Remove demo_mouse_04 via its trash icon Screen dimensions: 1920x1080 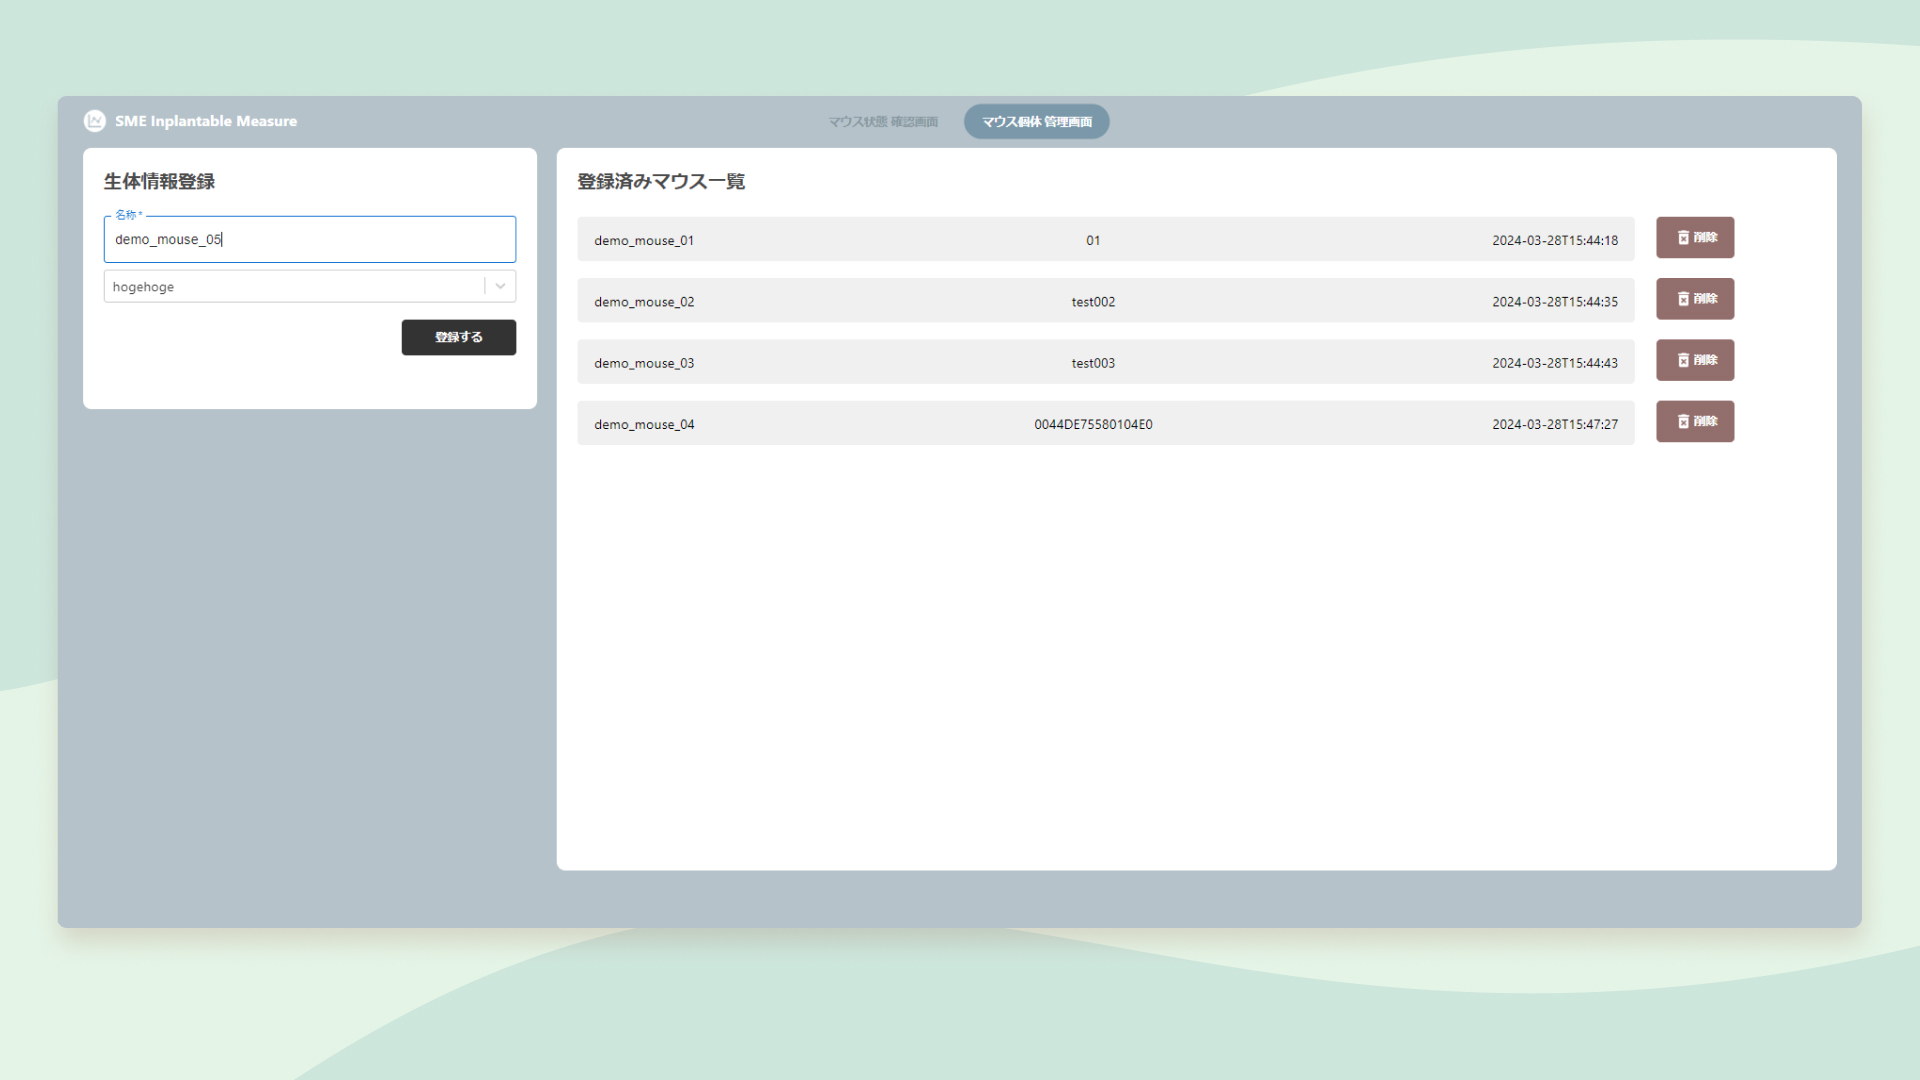[1682, 421]
